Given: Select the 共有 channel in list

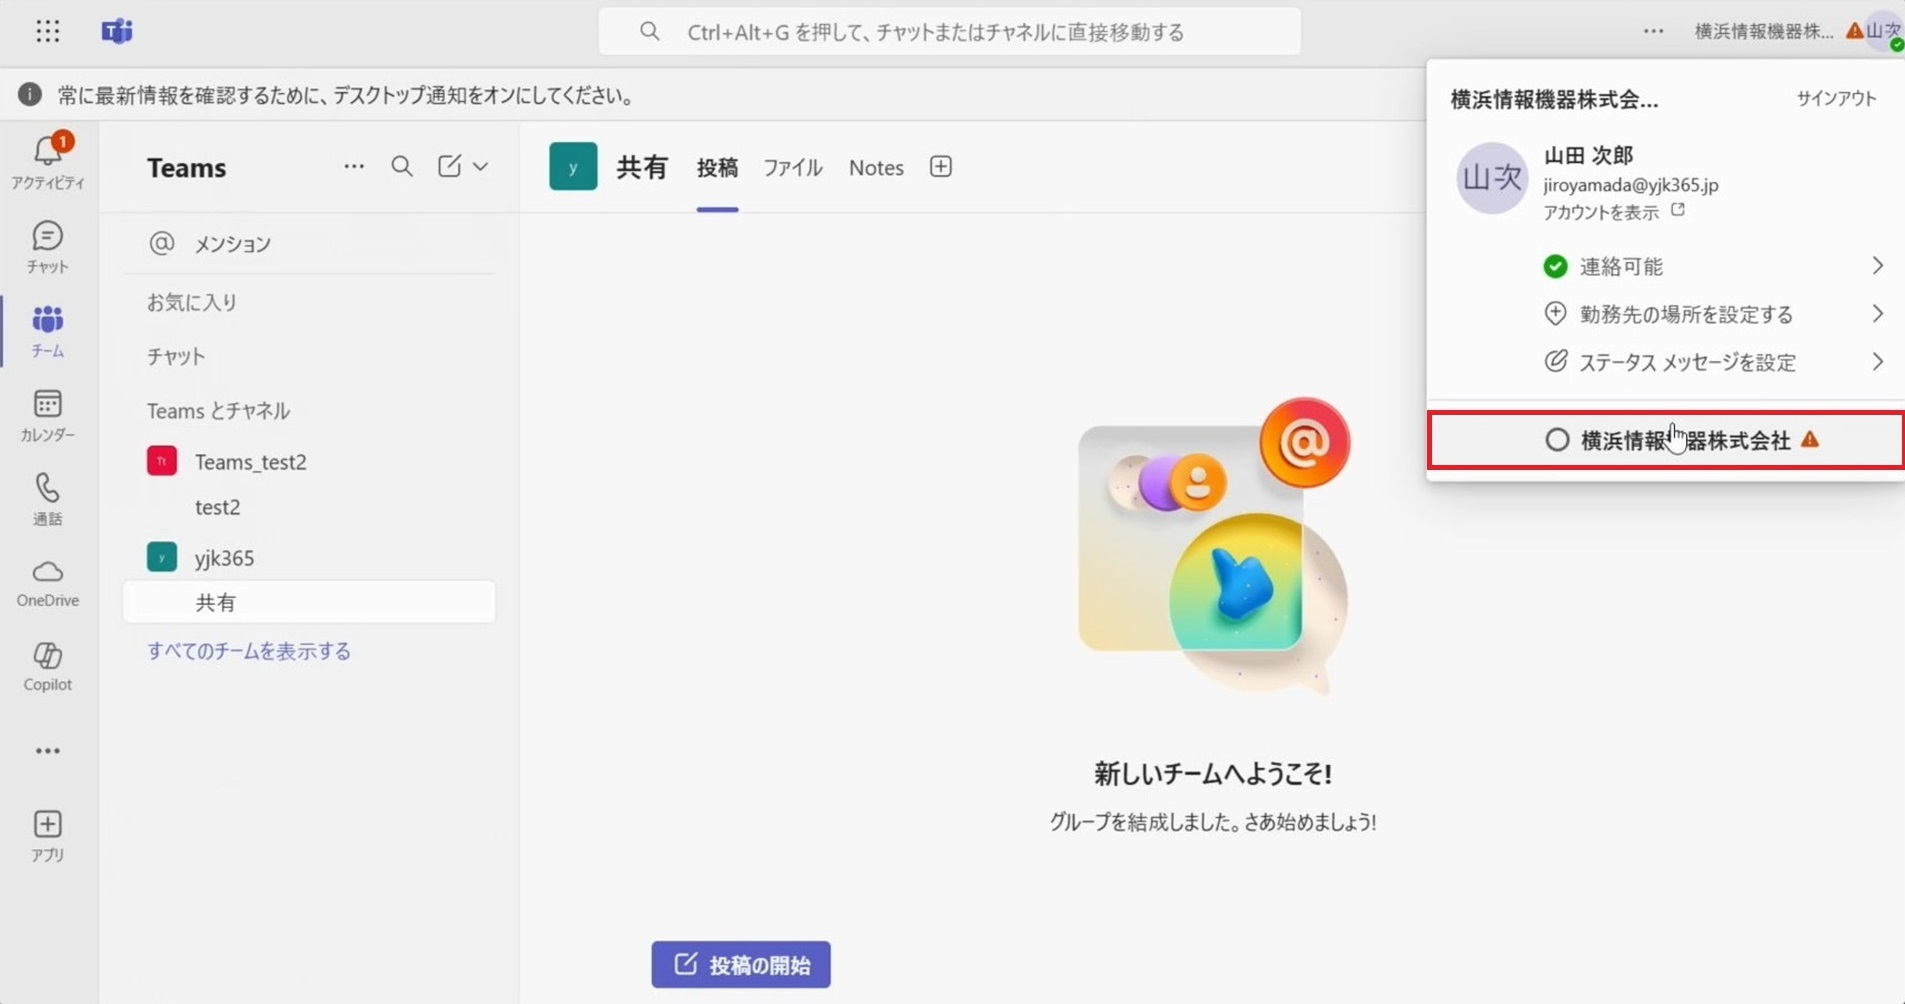Looking at the screenshot, I should tap(309, 602).
